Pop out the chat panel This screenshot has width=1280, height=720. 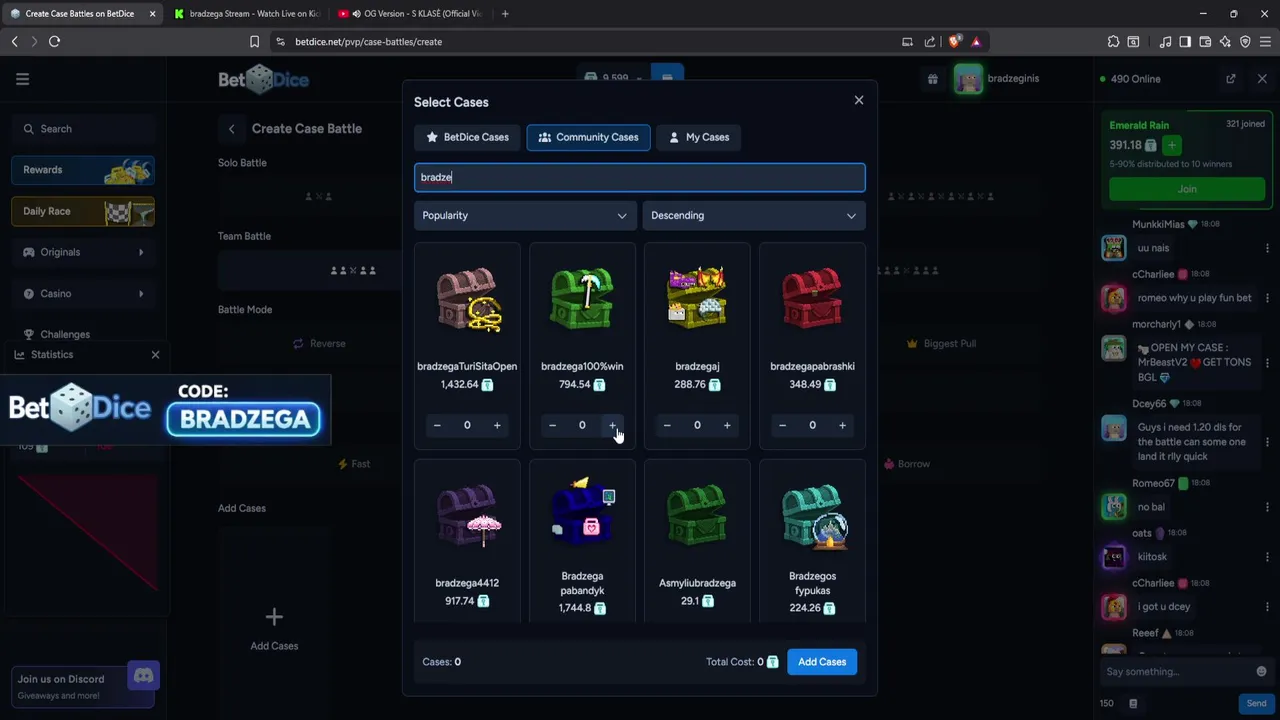[x=1231, y=79]
